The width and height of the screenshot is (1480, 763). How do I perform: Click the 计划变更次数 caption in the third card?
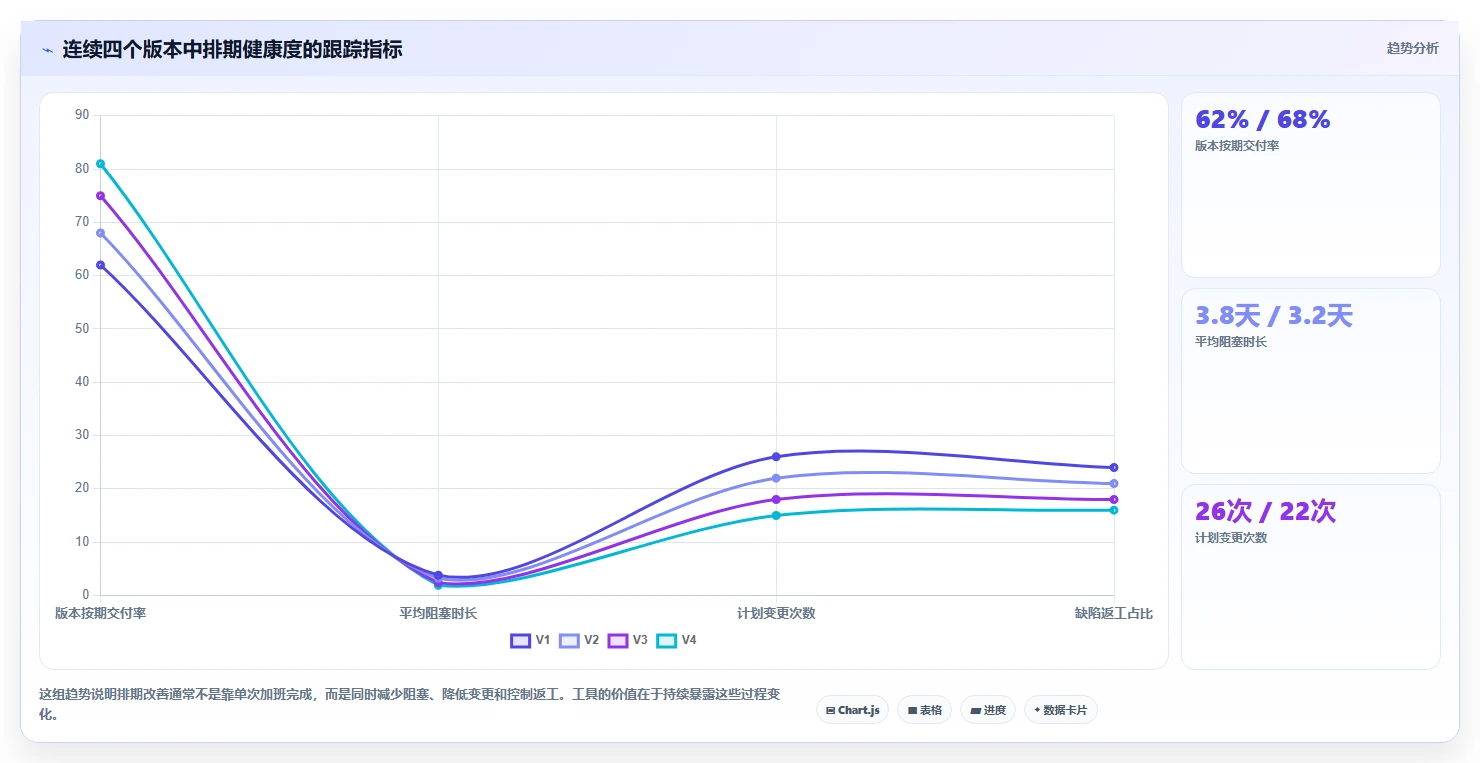coord(1231,538)
